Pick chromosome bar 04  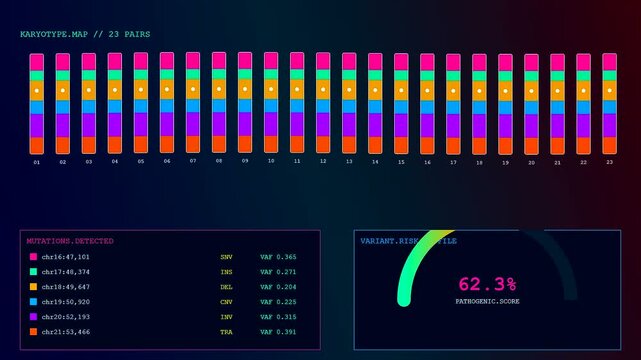(x=115, y=103)
